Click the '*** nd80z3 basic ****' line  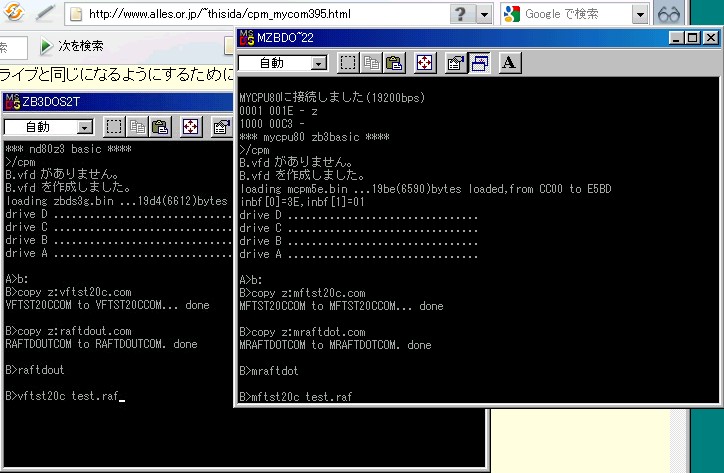68,149
